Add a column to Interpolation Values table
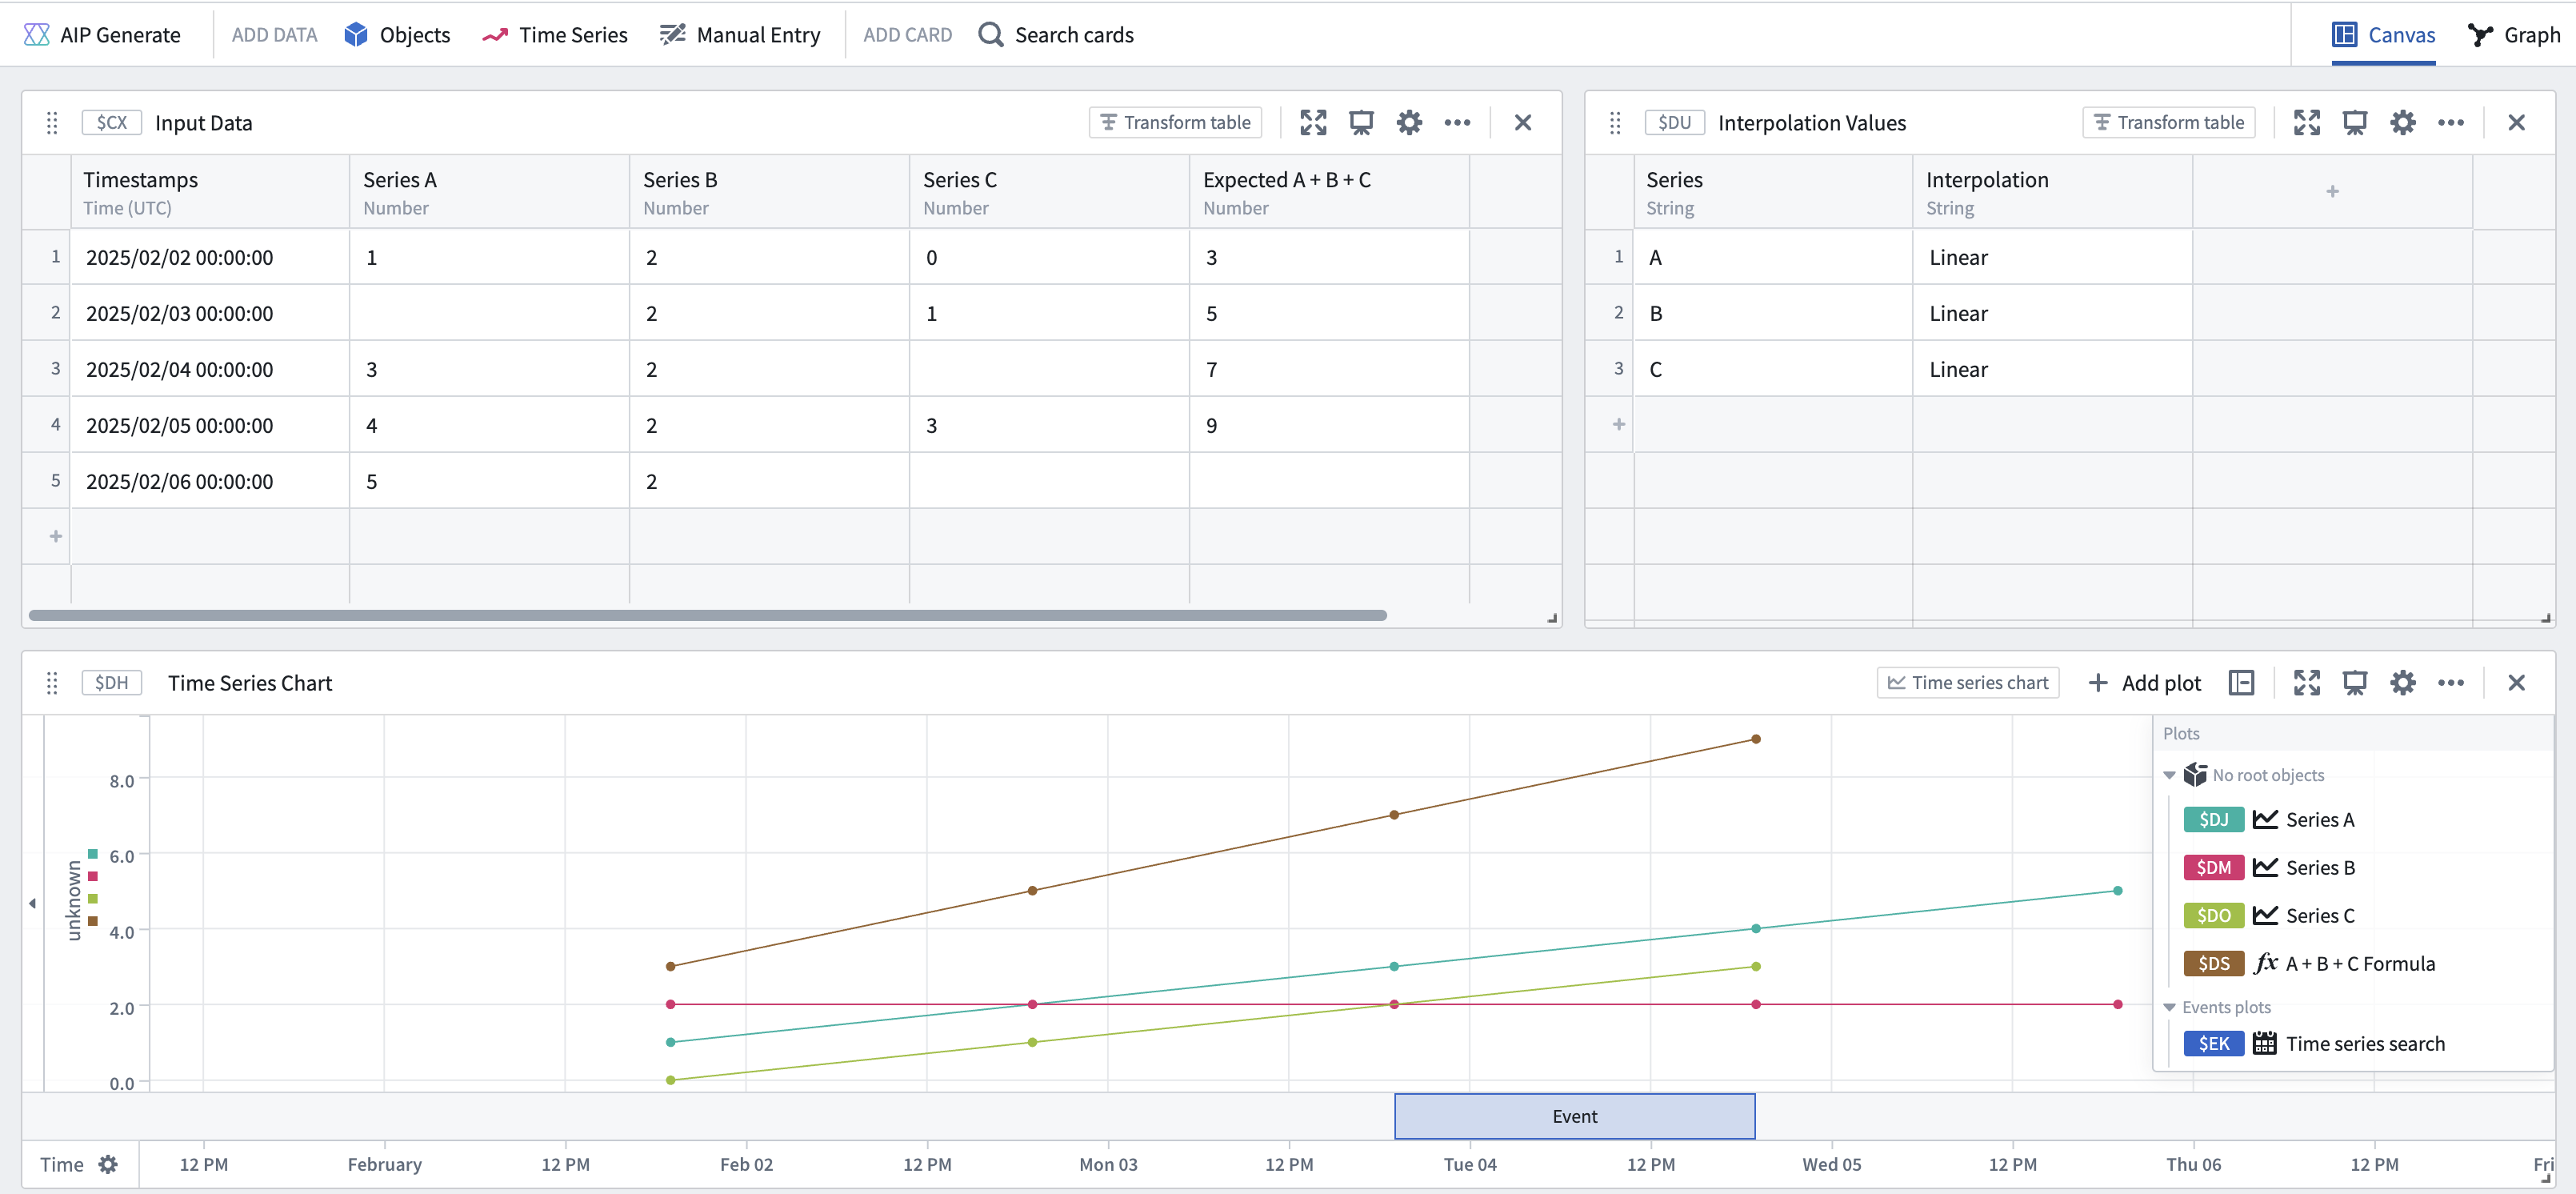The width and height of the screenshot is (2576, 1194). click(2332, 191)
